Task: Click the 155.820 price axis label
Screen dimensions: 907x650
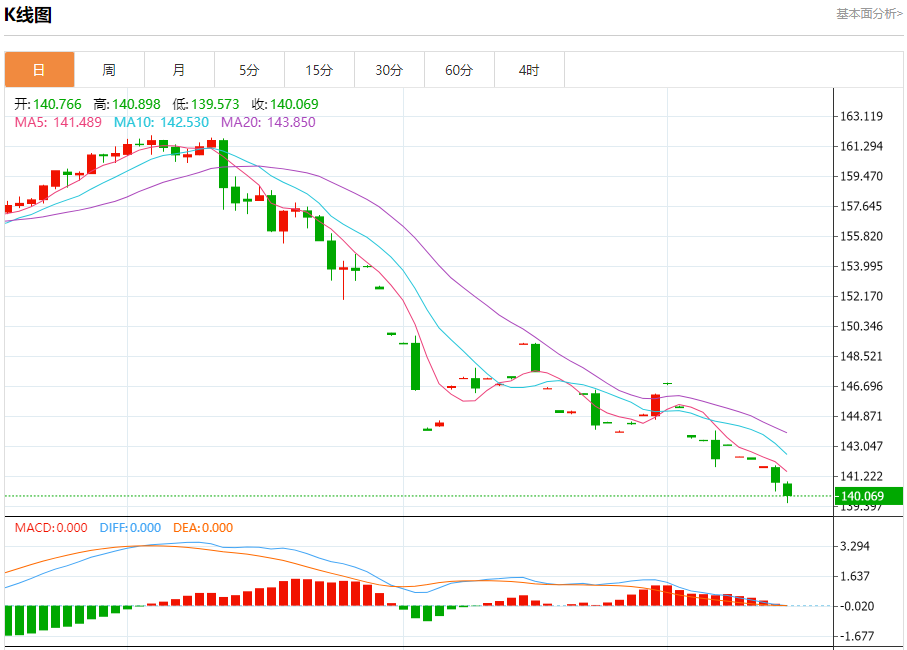Action: [x=861, y=237]
